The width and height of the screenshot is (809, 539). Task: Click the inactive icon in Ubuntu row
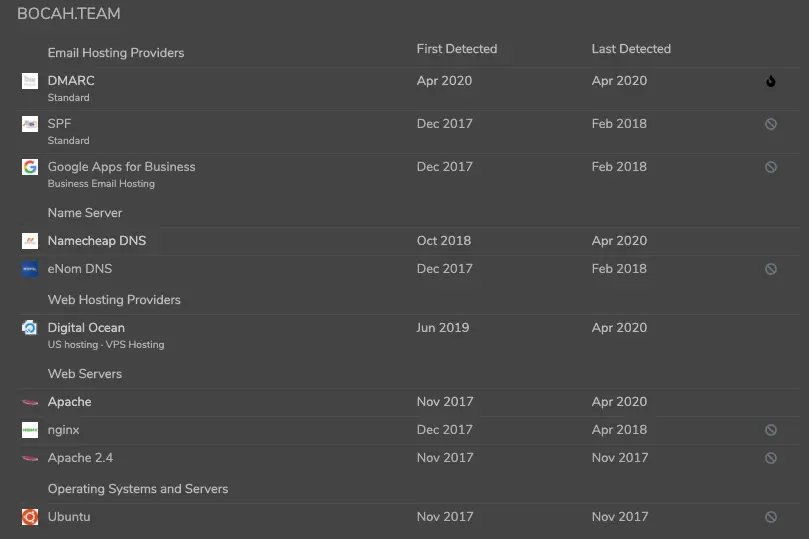click(x=770, y=518)
